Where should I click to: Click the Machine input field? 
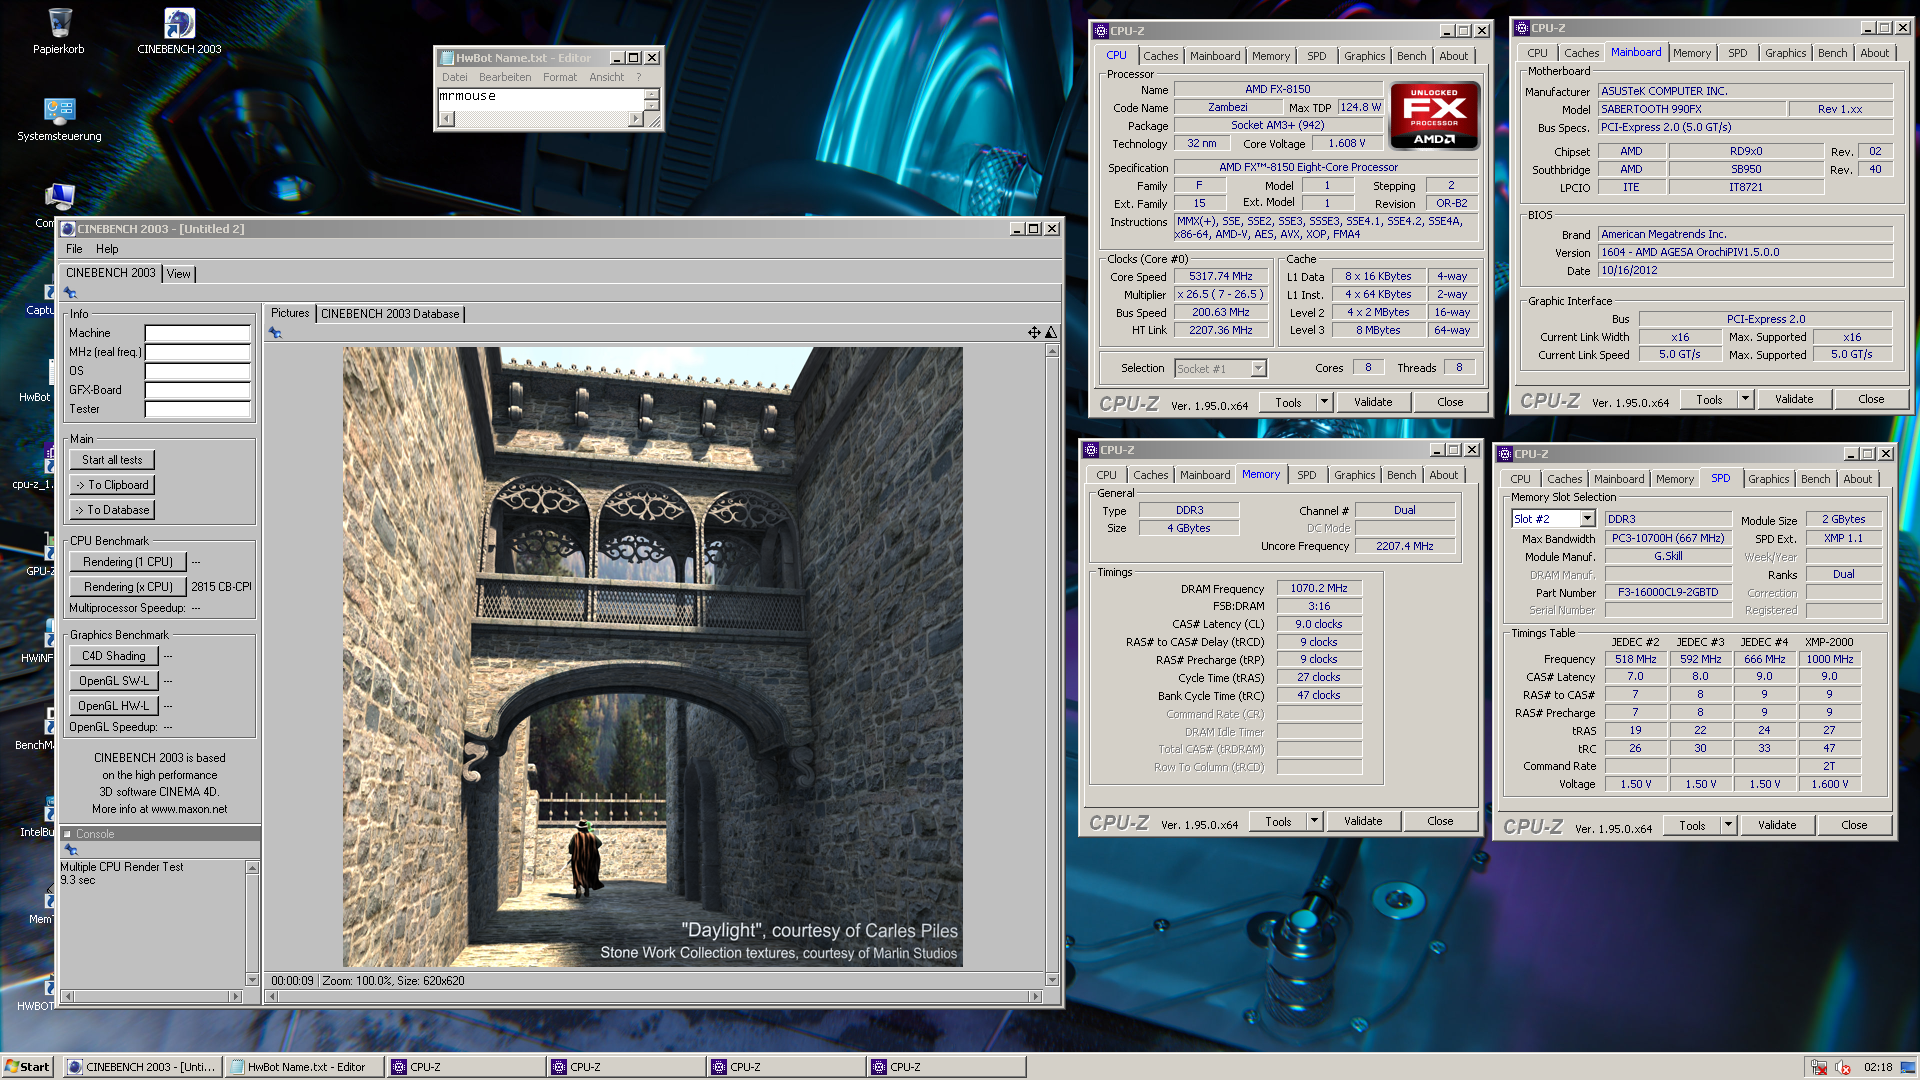(x=197, y=333)
